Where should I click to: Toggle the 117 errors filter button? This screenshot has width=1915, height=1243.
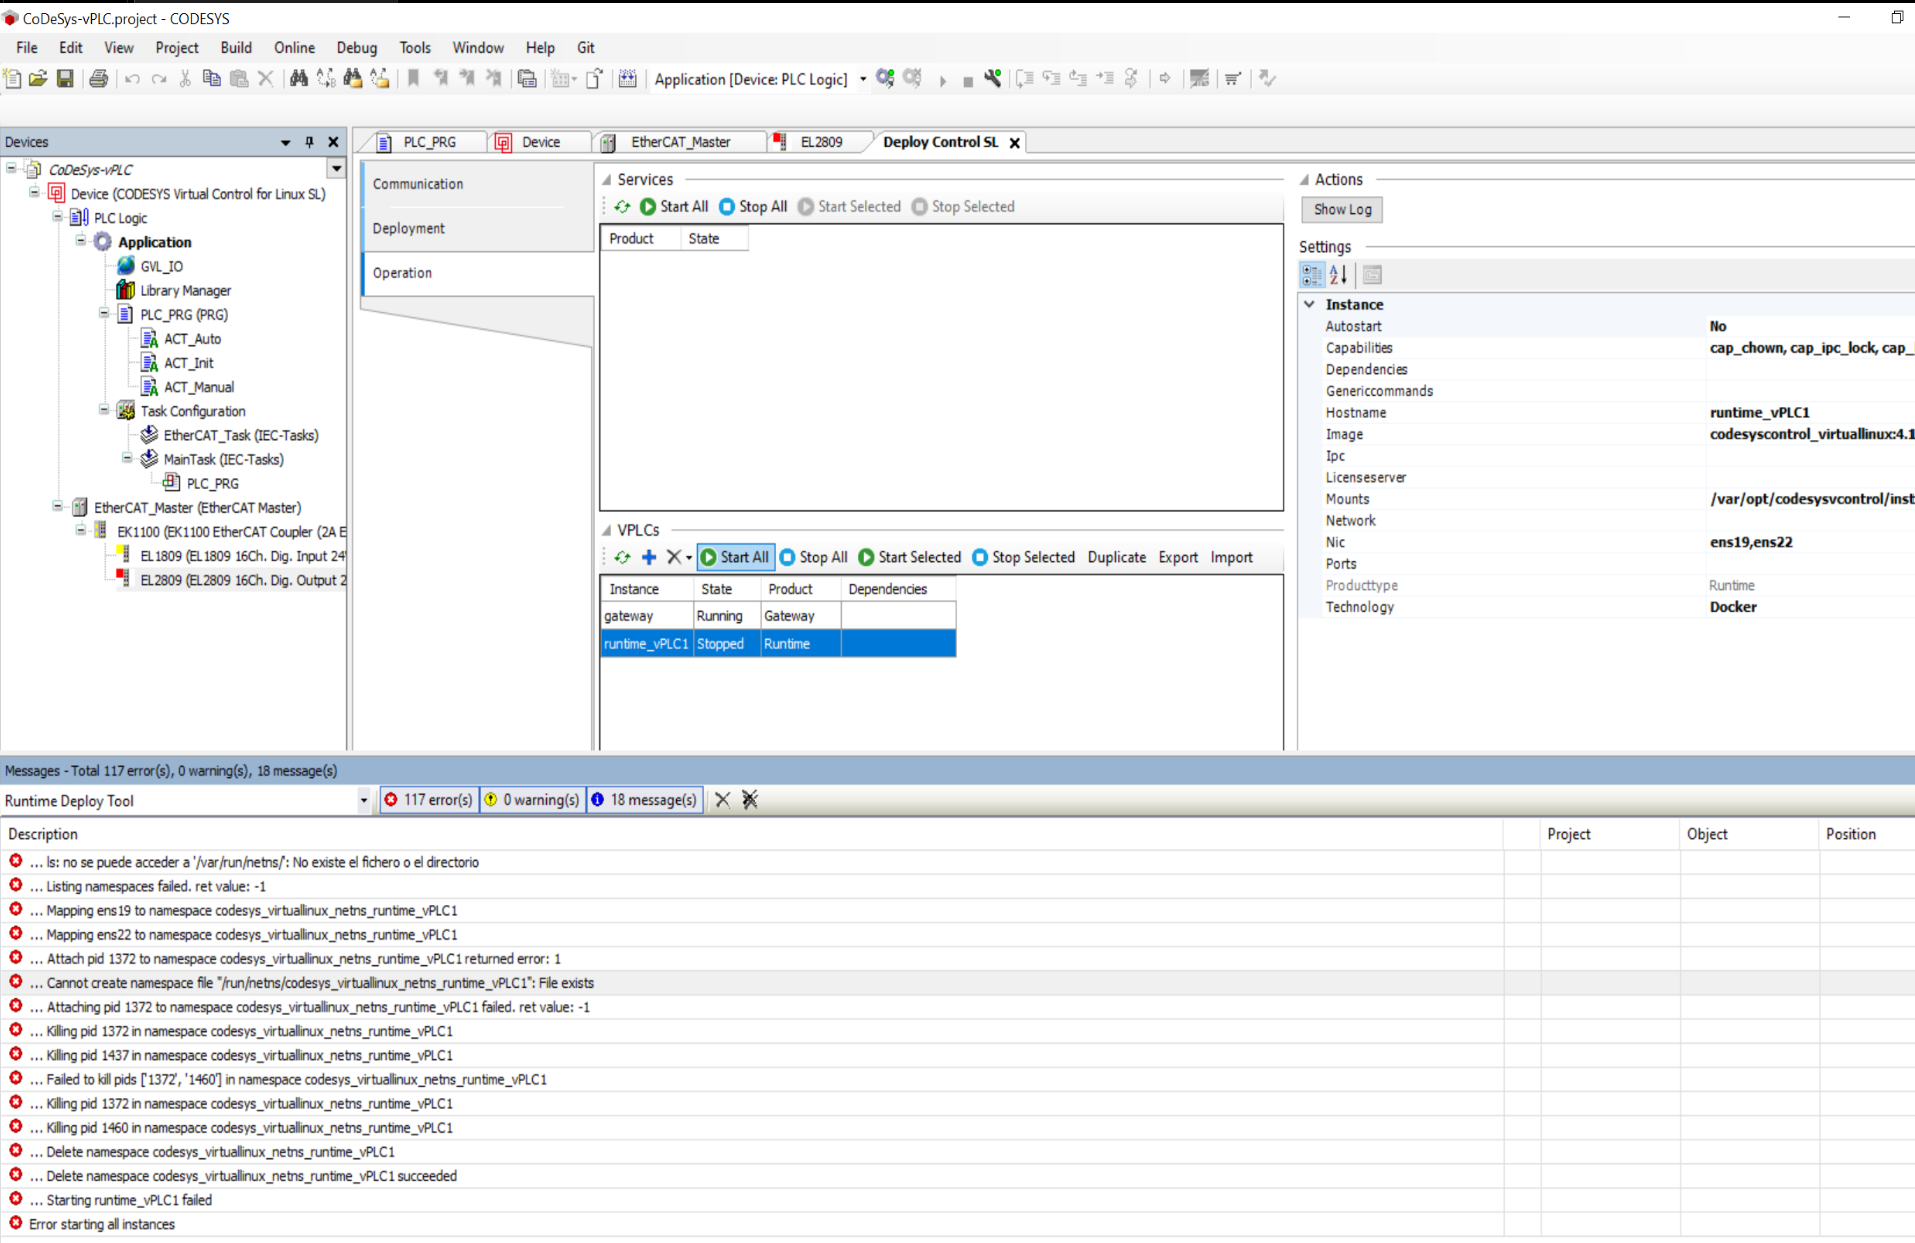[x=428, y=800]
